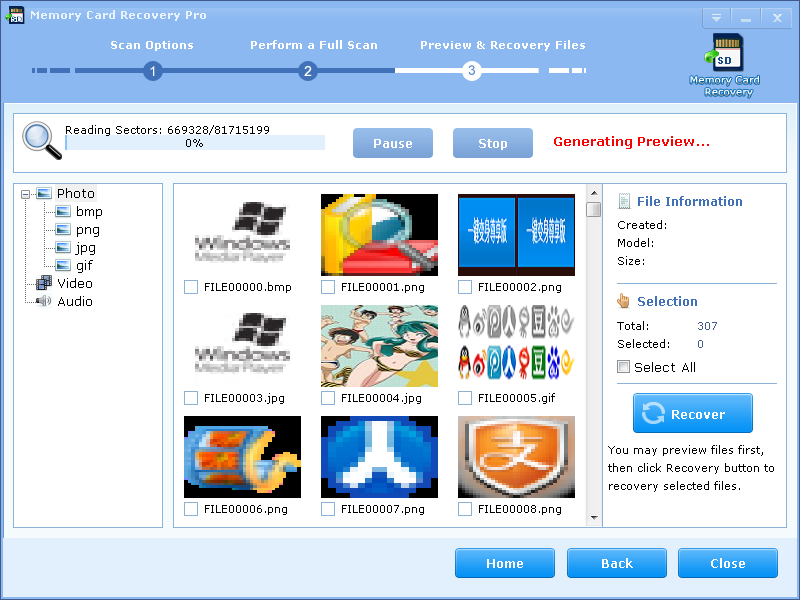Click the Back button
This screenshot has height=600, width=800.
617,563
